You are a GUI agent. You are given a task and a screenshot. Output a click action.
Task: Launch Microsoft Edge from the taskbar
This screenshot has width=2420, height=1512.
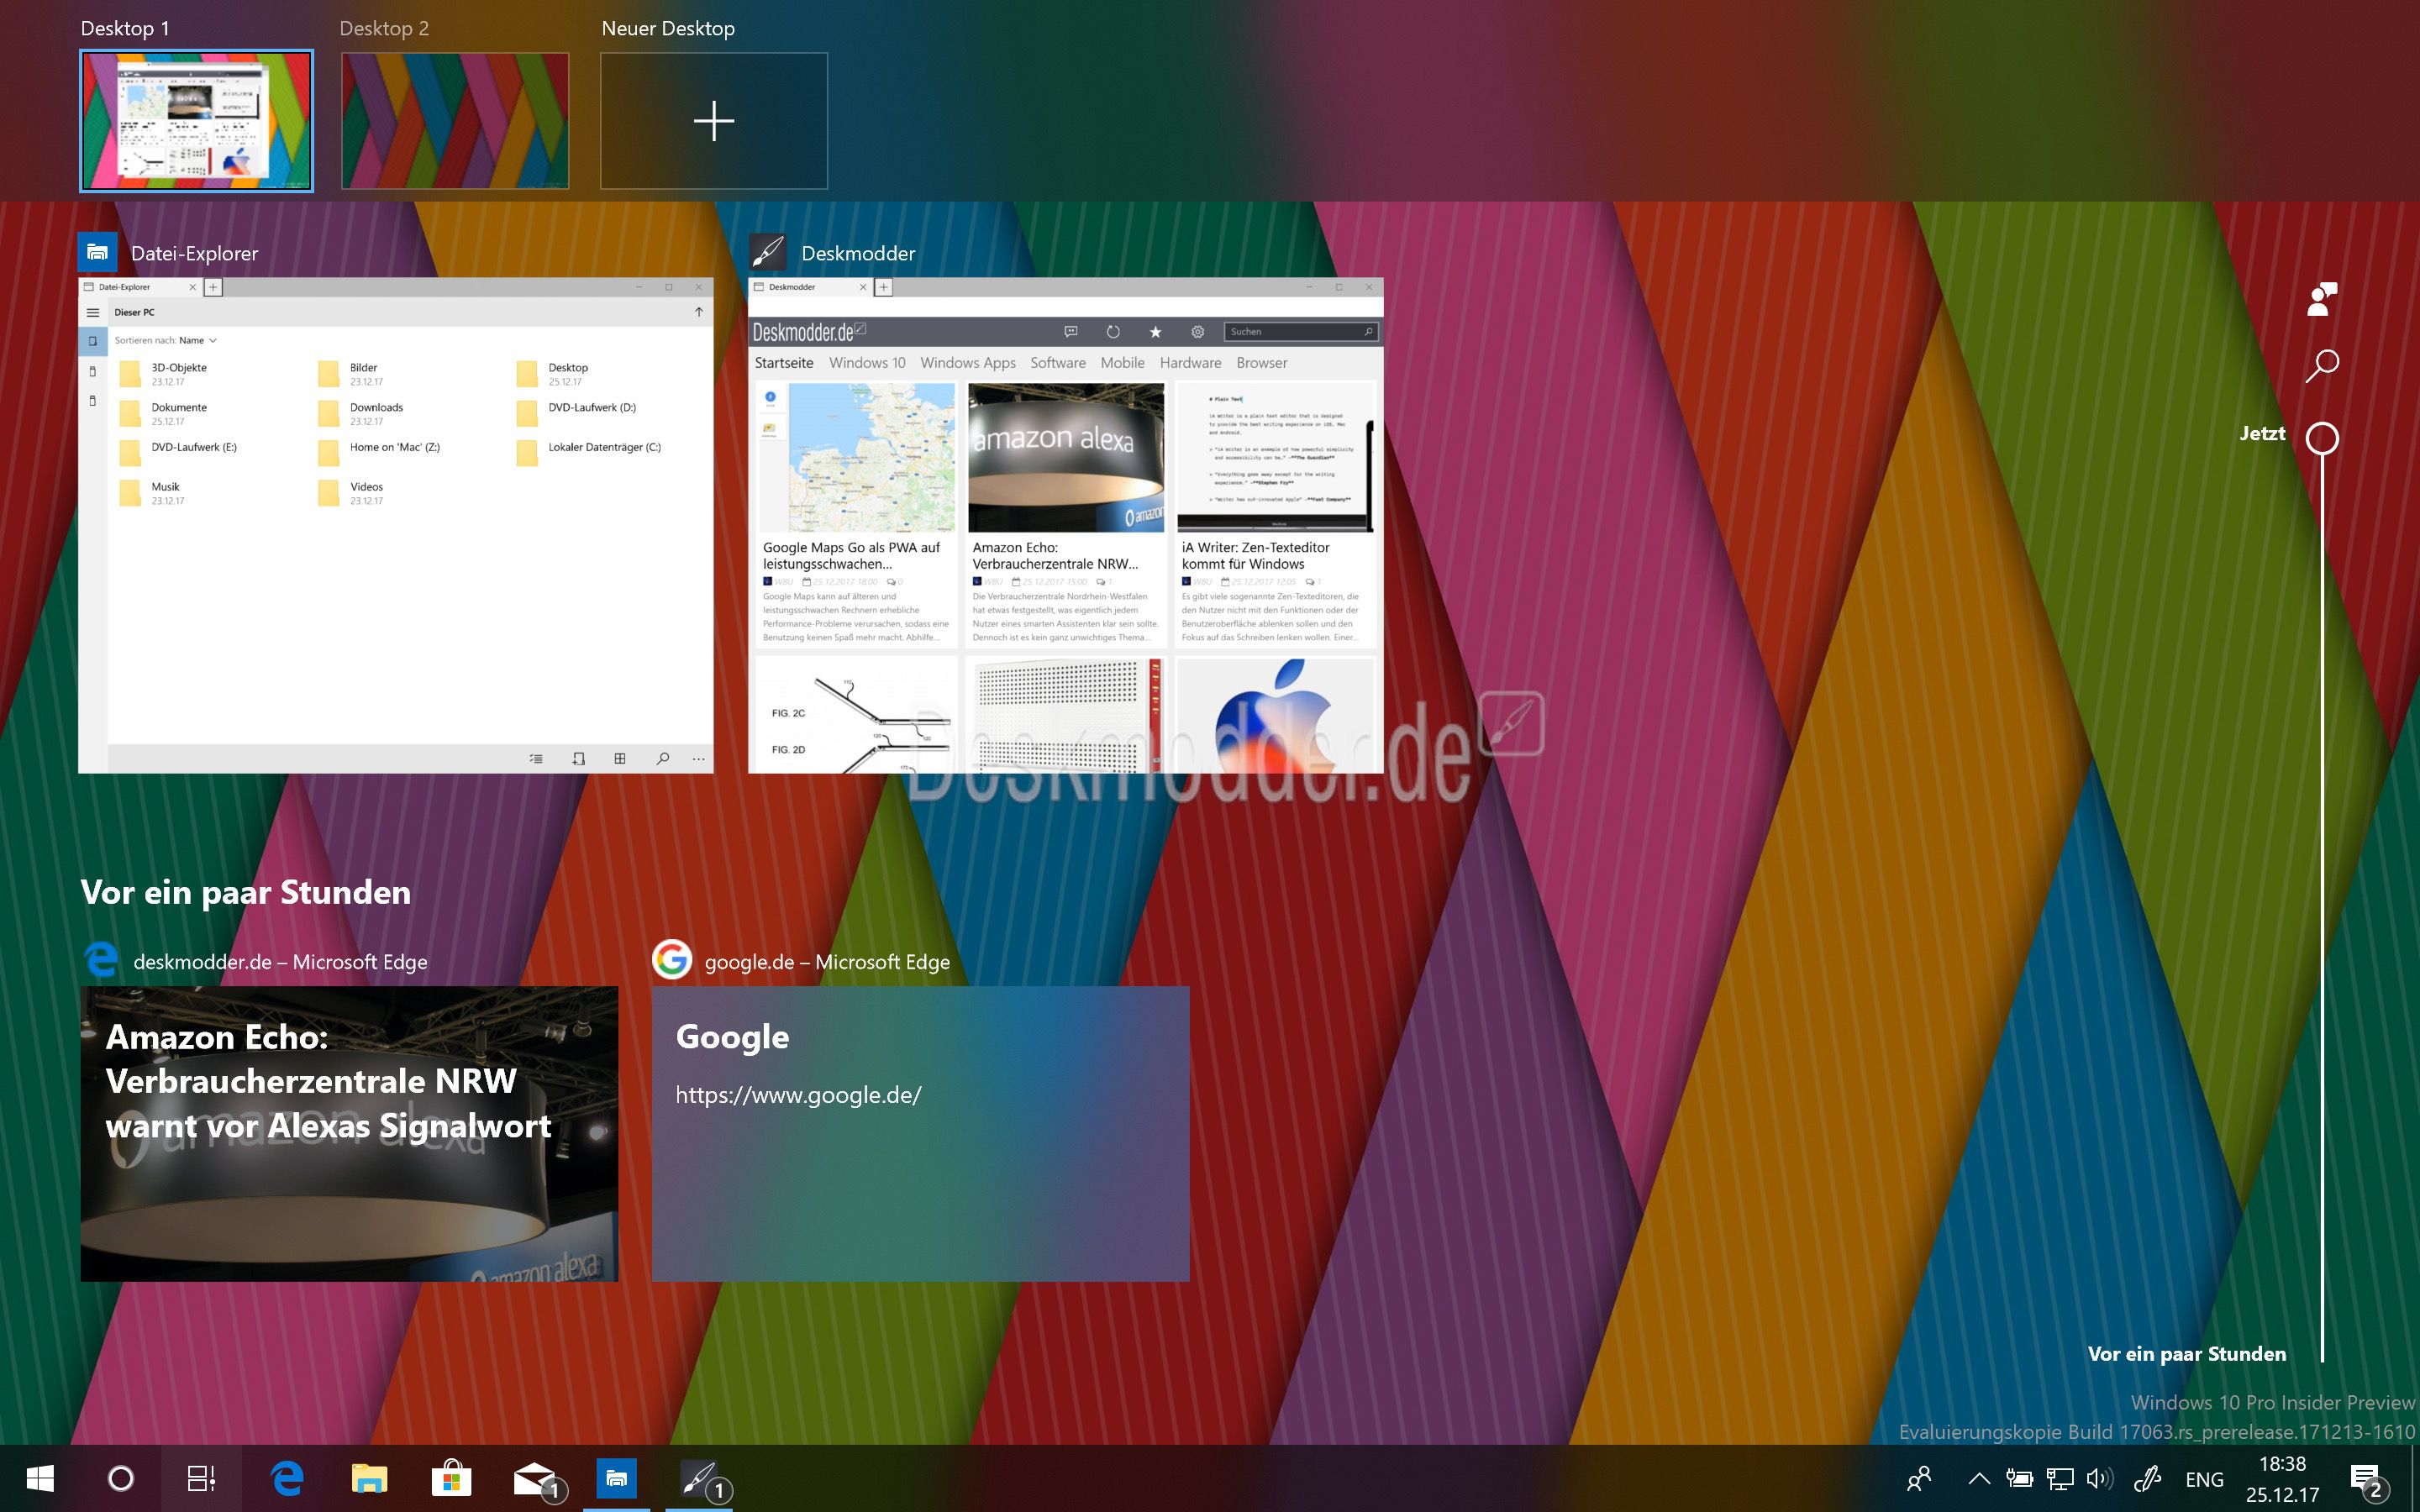coord(287,1478)
